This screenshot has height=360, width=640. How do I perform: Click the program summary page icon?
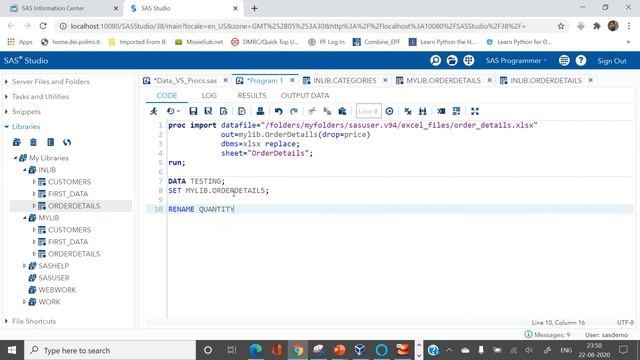(223, 111)
